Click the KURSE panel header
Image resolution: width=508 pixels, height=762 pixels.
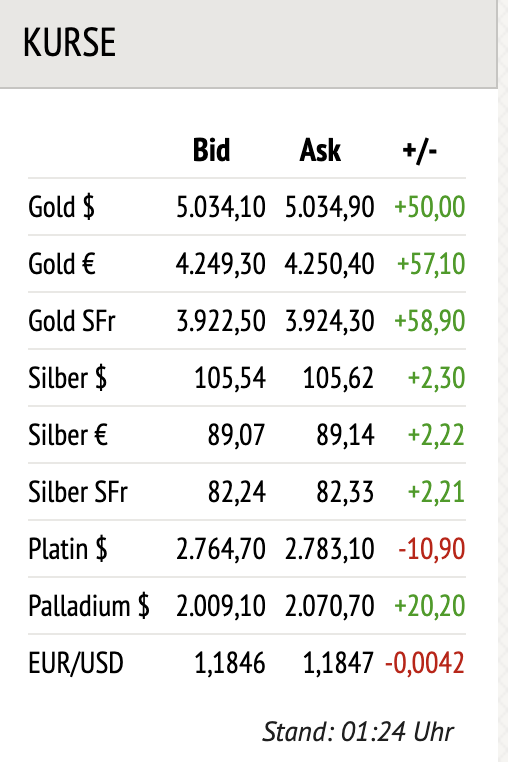click(248, 44)
